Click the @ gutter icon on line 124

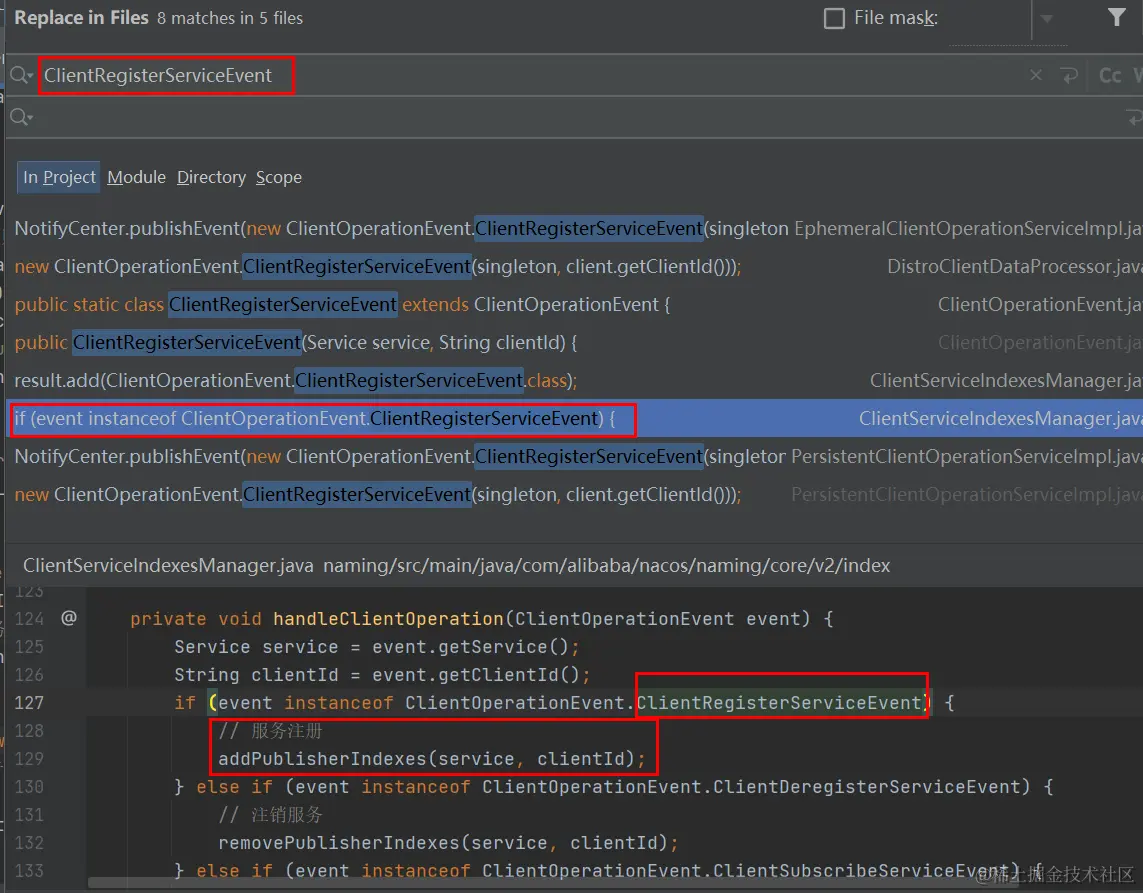tap(69, 618)
